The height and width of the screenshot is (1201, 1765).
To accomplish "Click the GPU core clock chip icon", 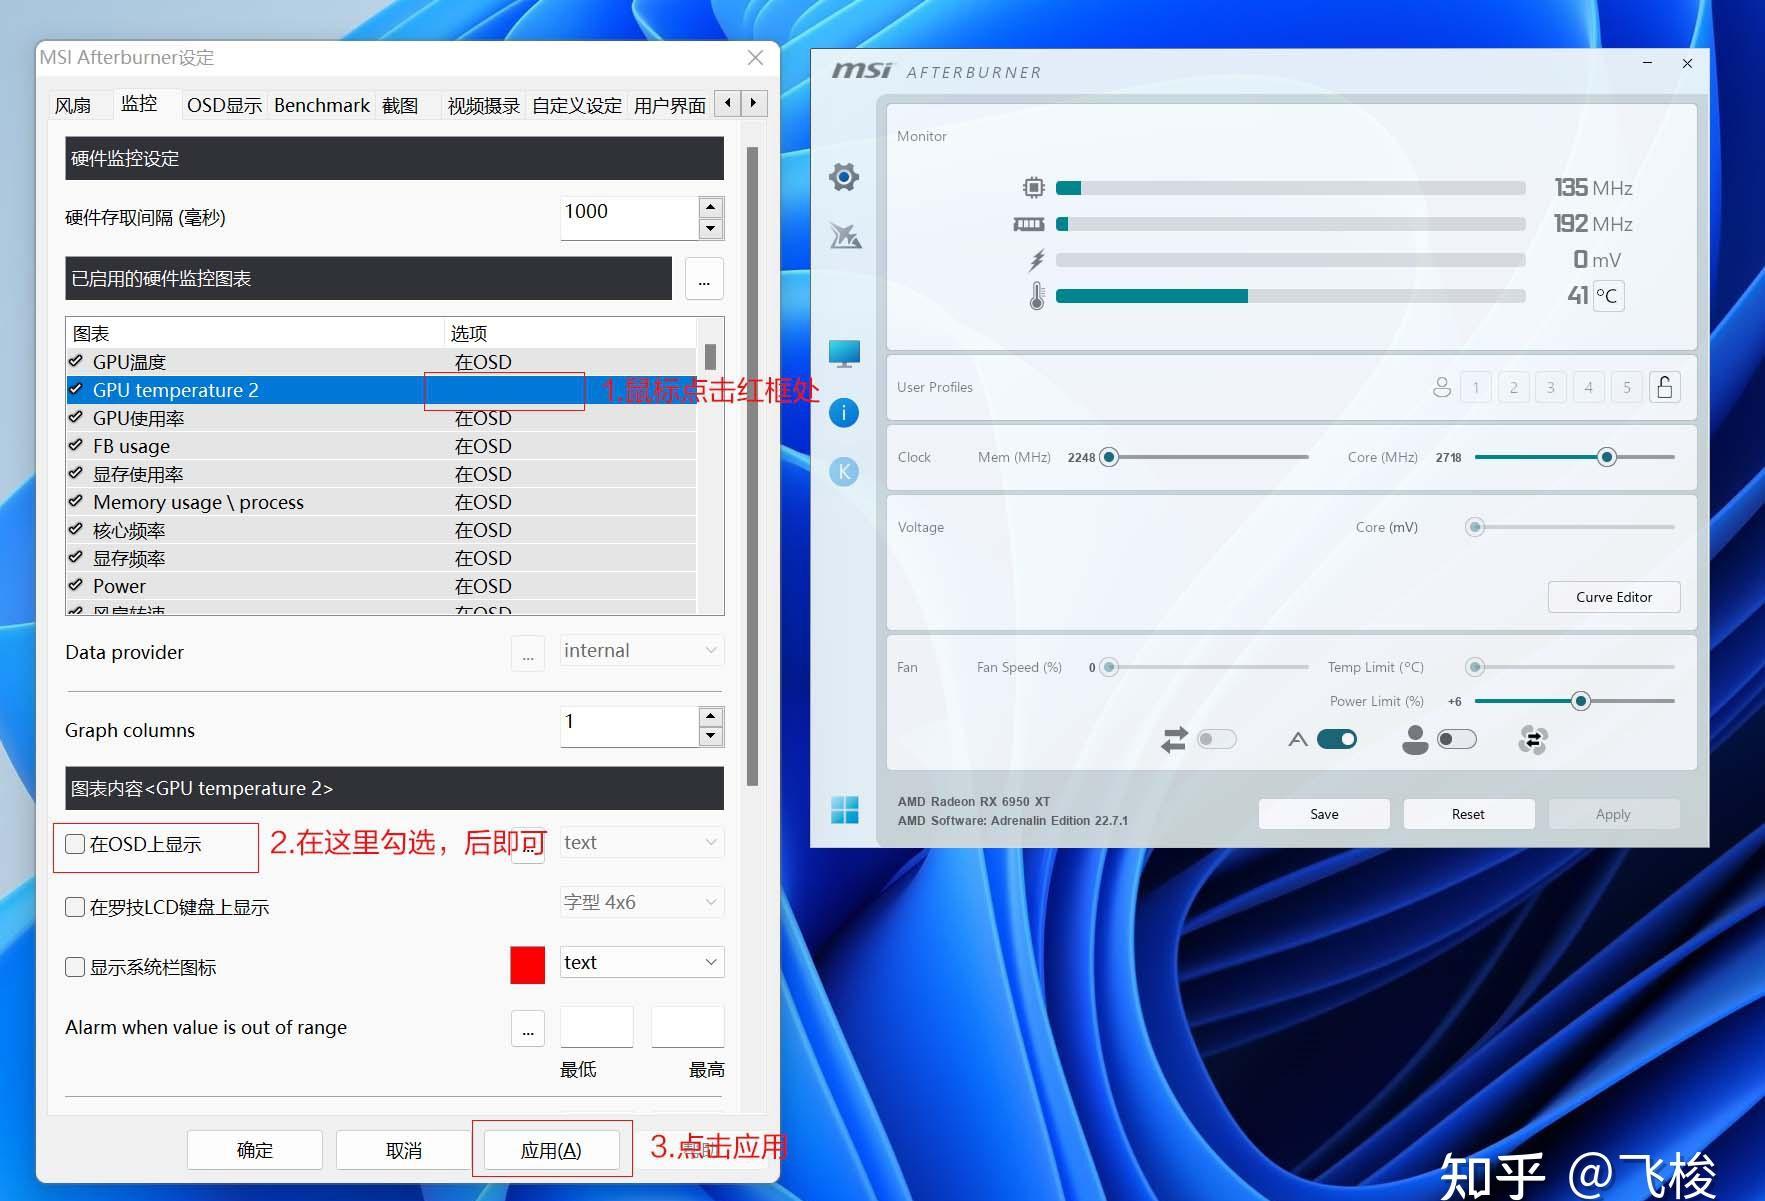I will point(1034,188).
